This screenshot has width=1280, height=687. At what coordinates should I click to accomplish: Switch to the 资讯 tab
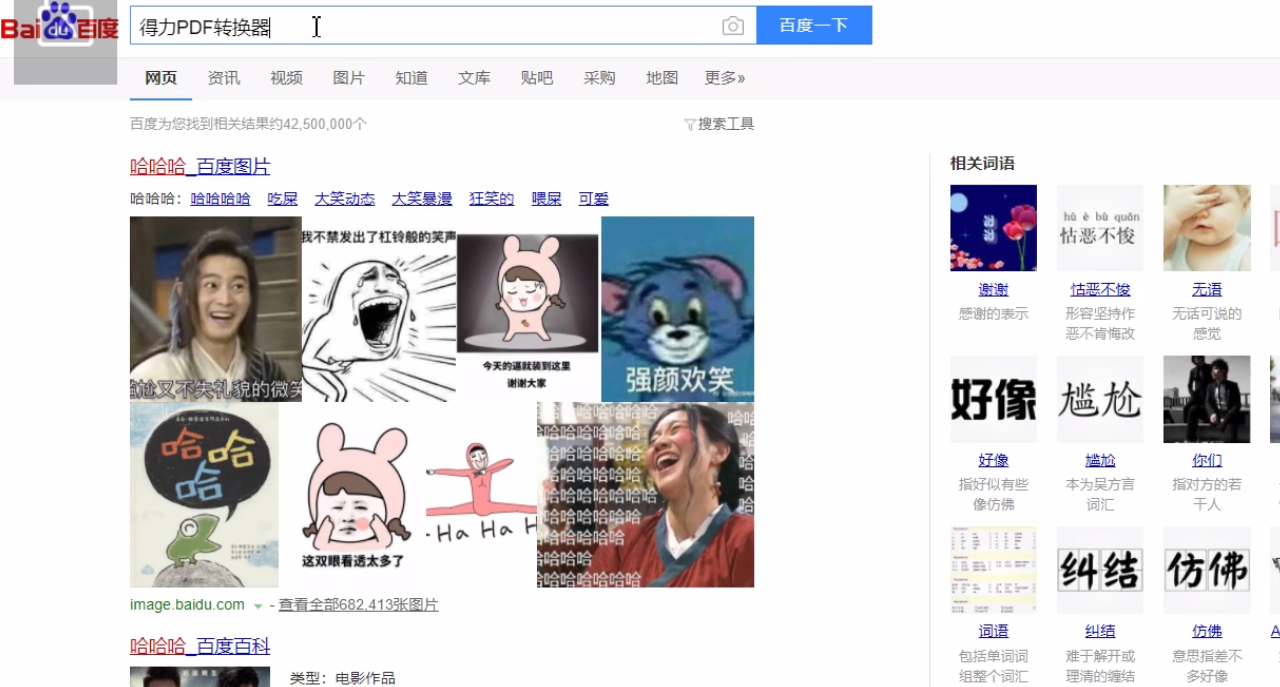point(224,78)
